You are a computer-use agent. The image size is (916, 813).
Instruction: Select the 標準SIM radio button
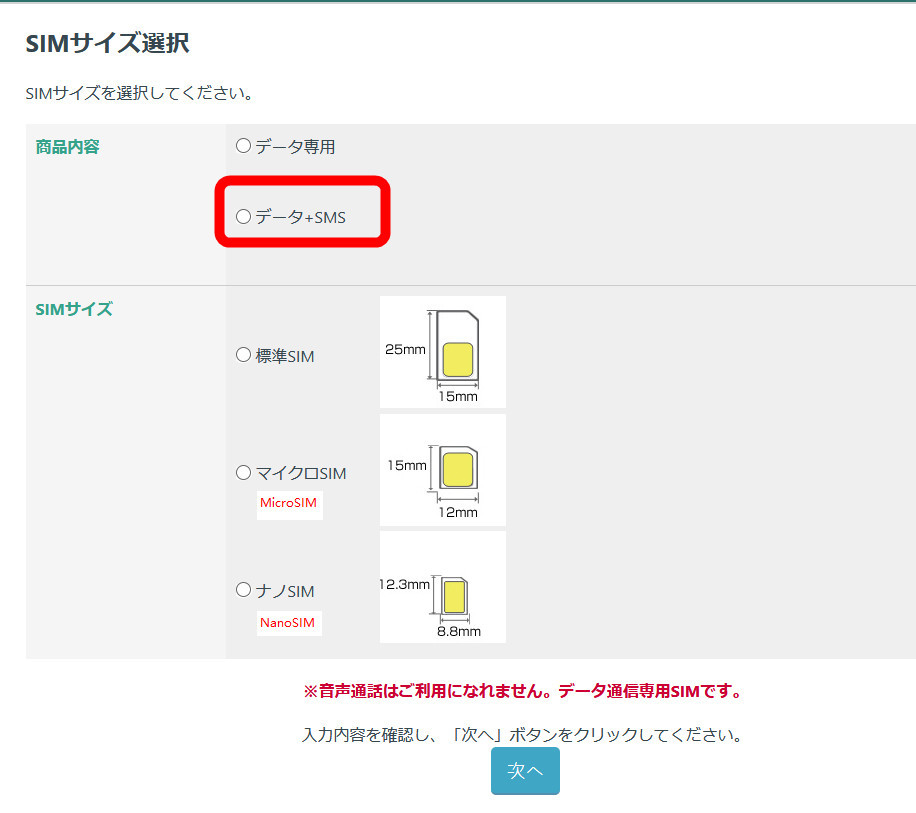(243, 355)
